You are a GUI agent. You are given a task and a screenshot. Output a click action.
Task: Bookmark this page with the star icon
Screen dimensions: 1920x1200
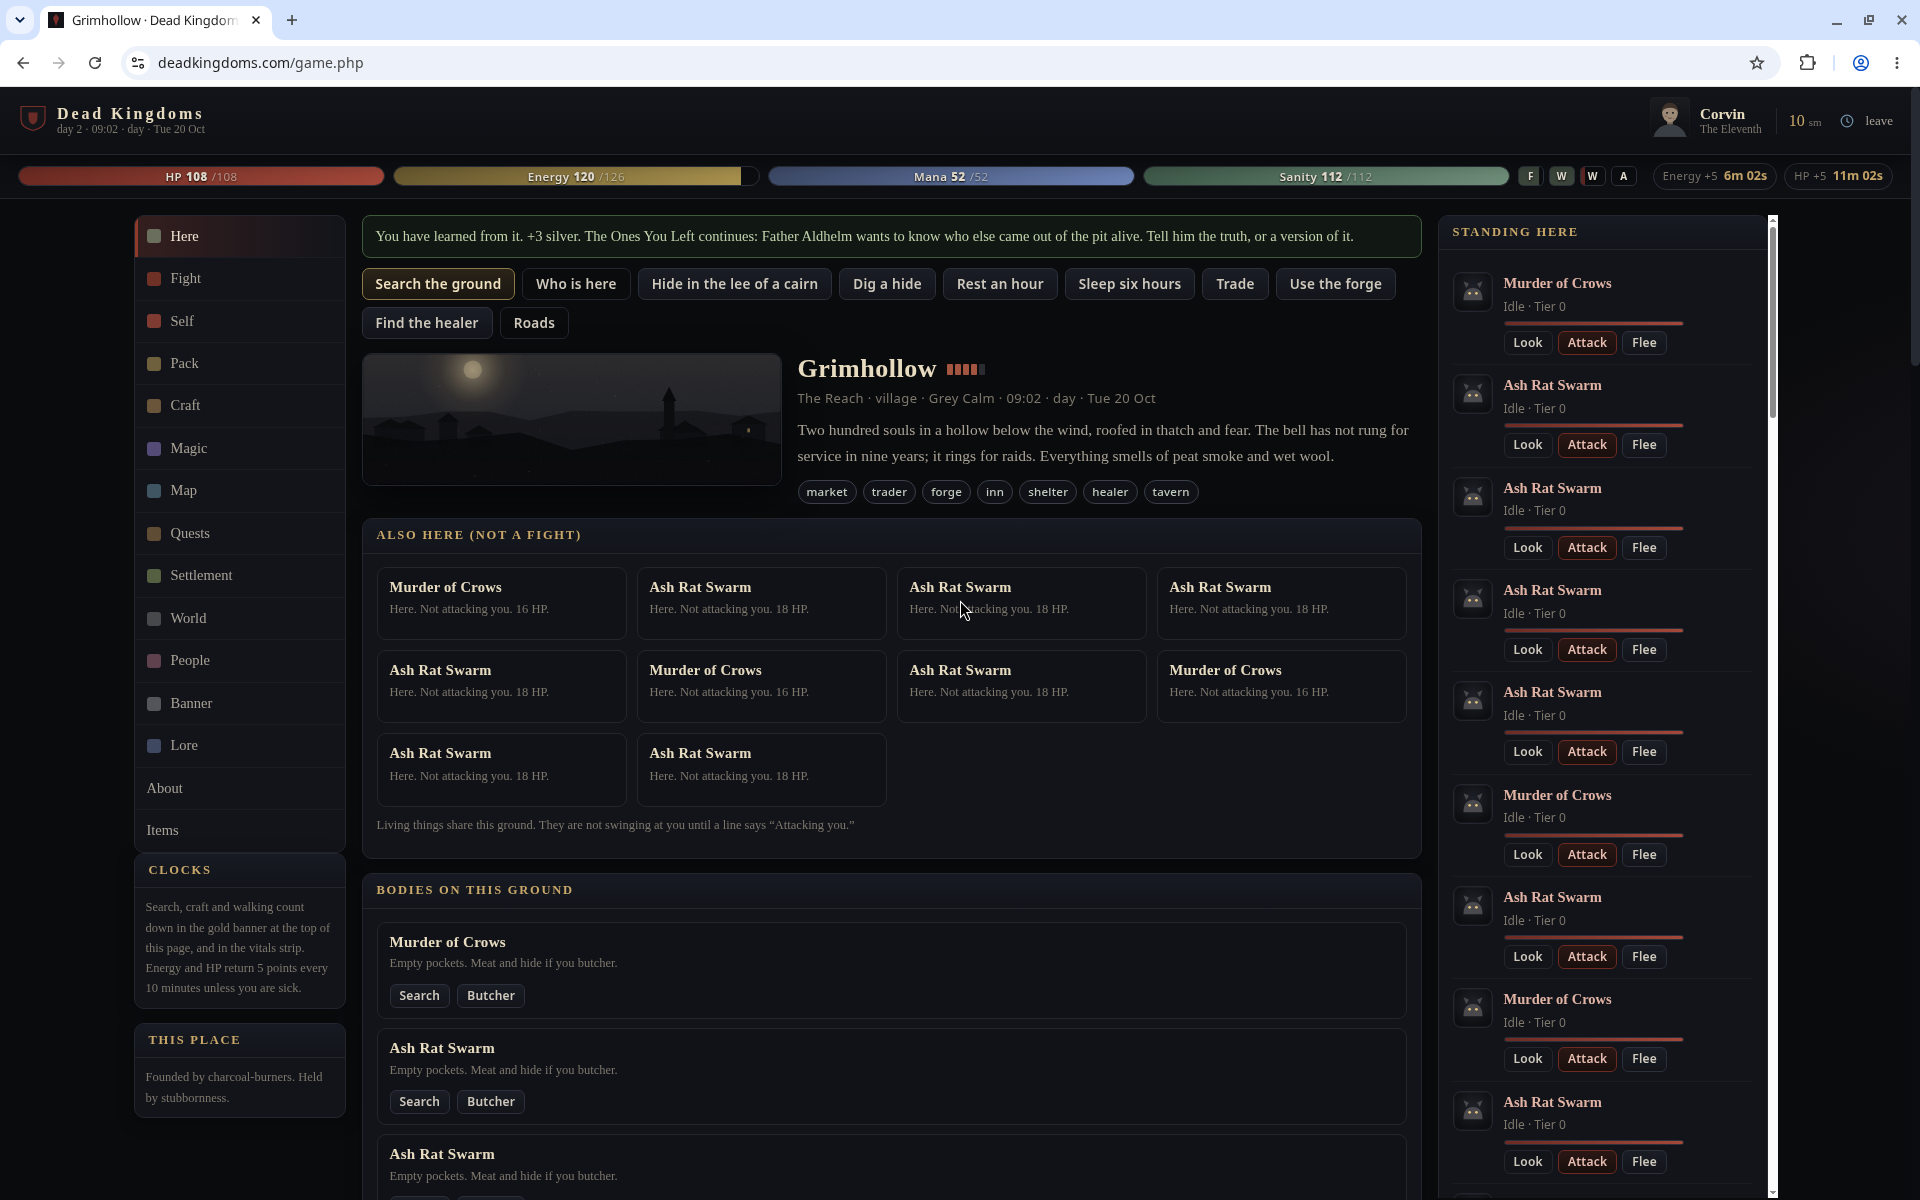pyautogui.click(x=1757, y=63)
